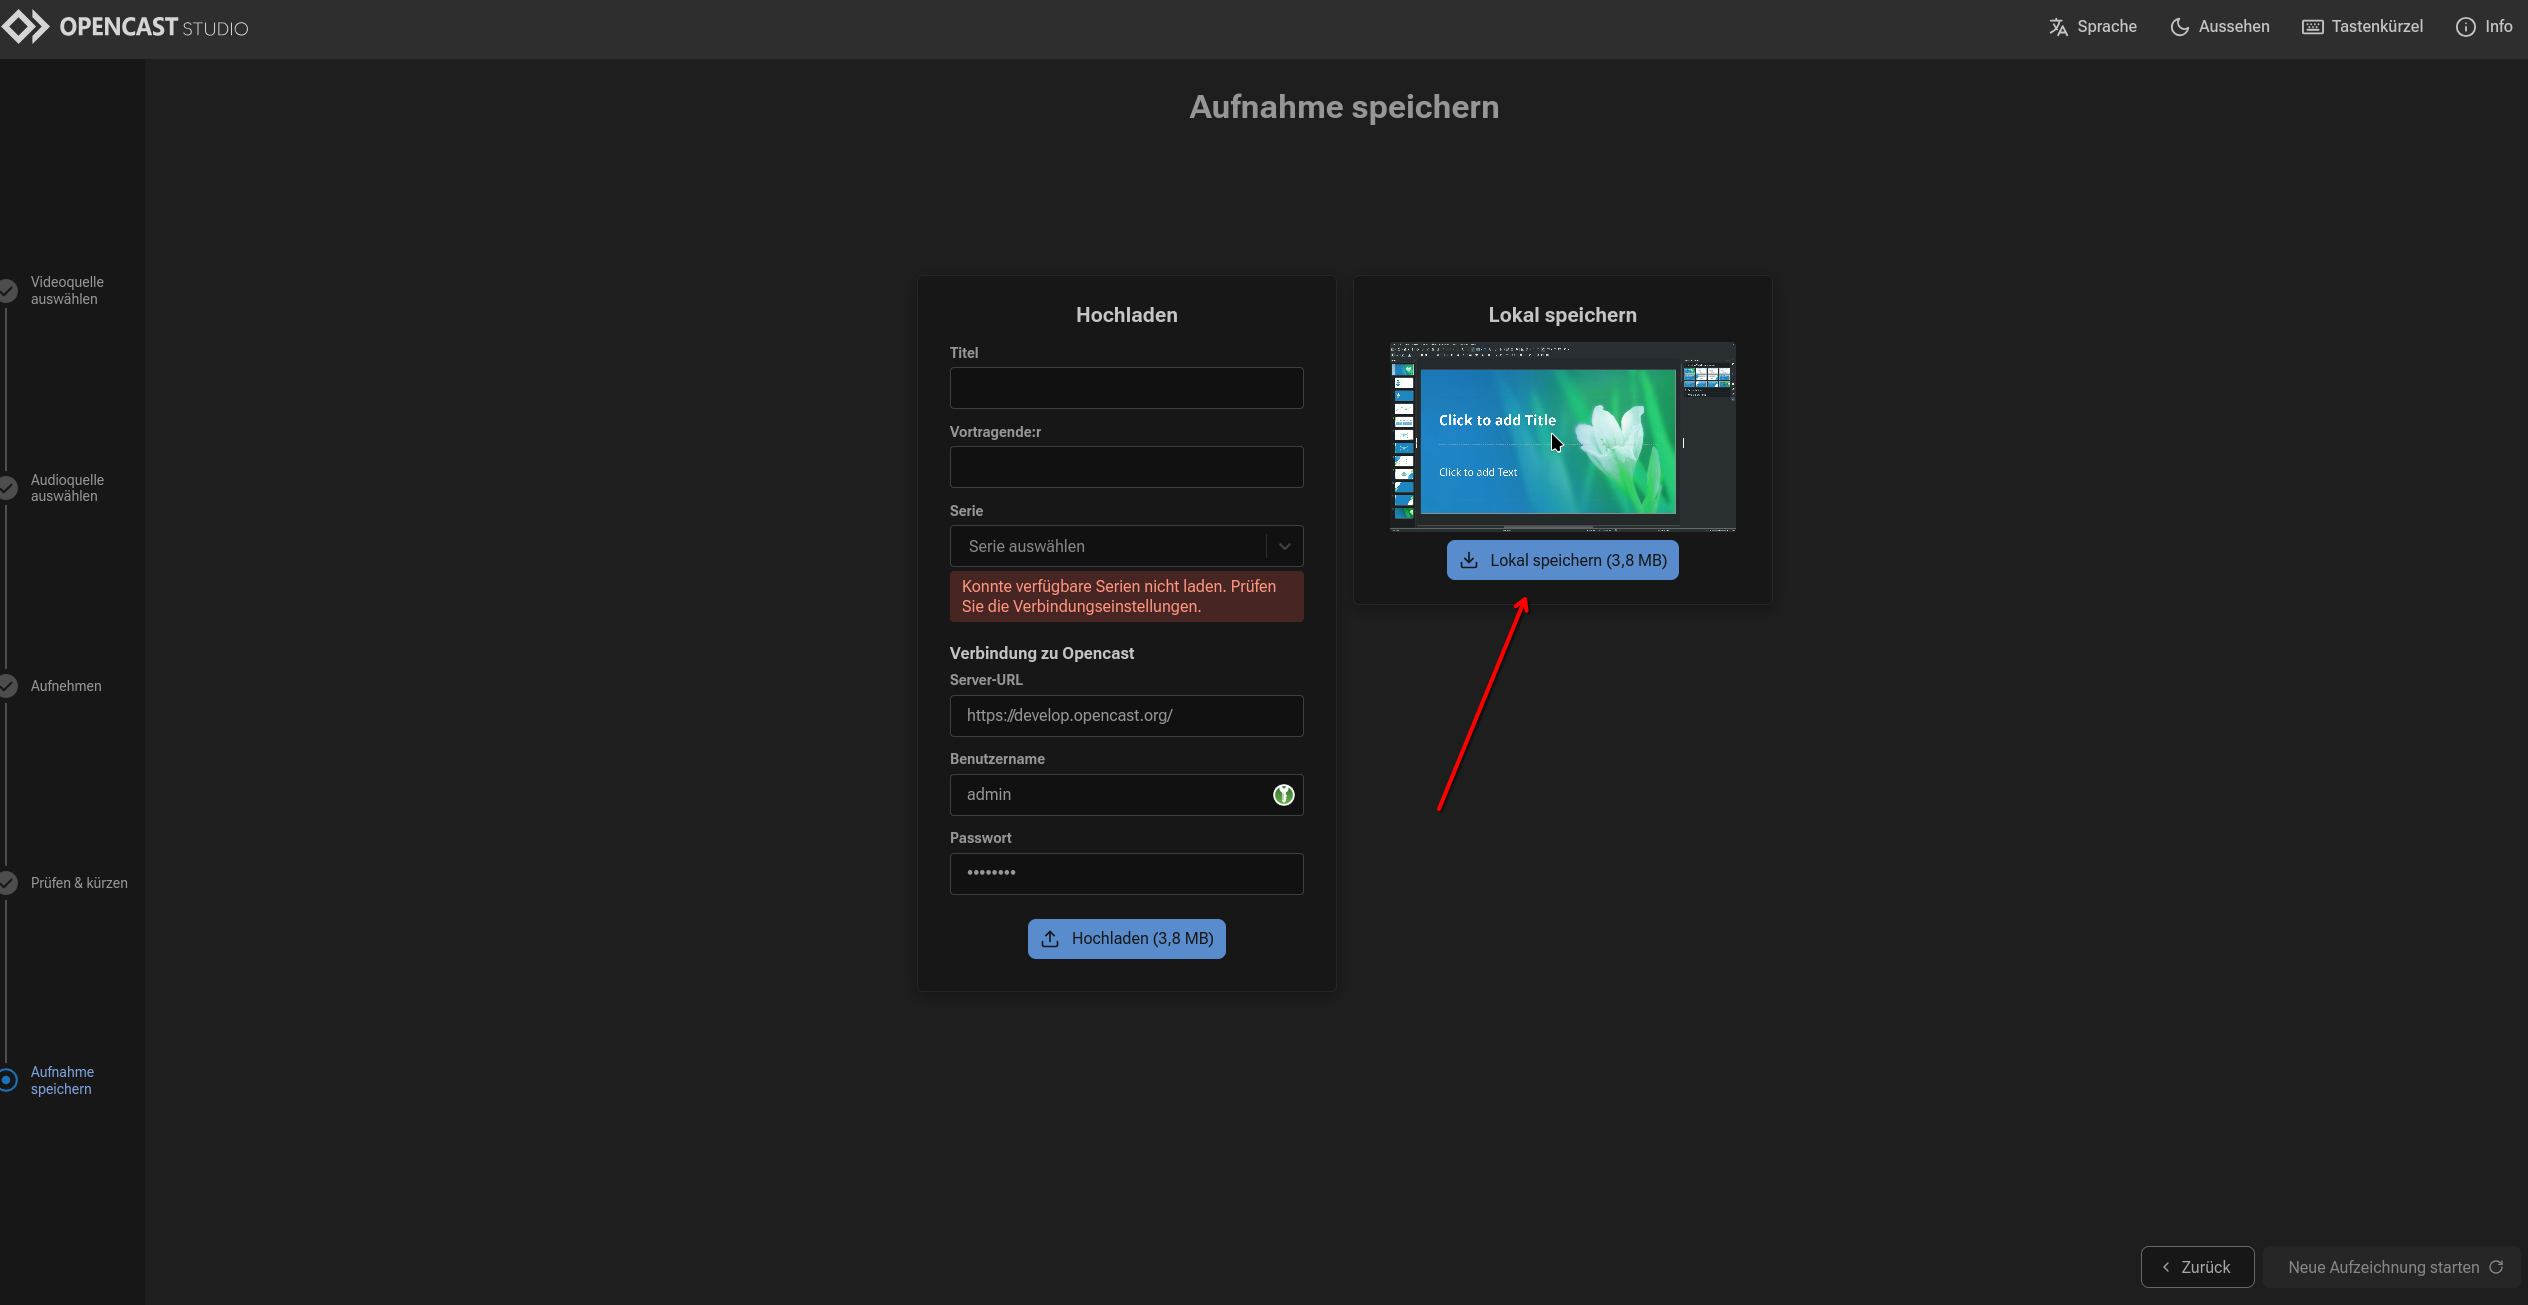Click the Zurück back button
Image resolution: width=2528 pixels, height=1305 pixels.
point(2197,1267)
